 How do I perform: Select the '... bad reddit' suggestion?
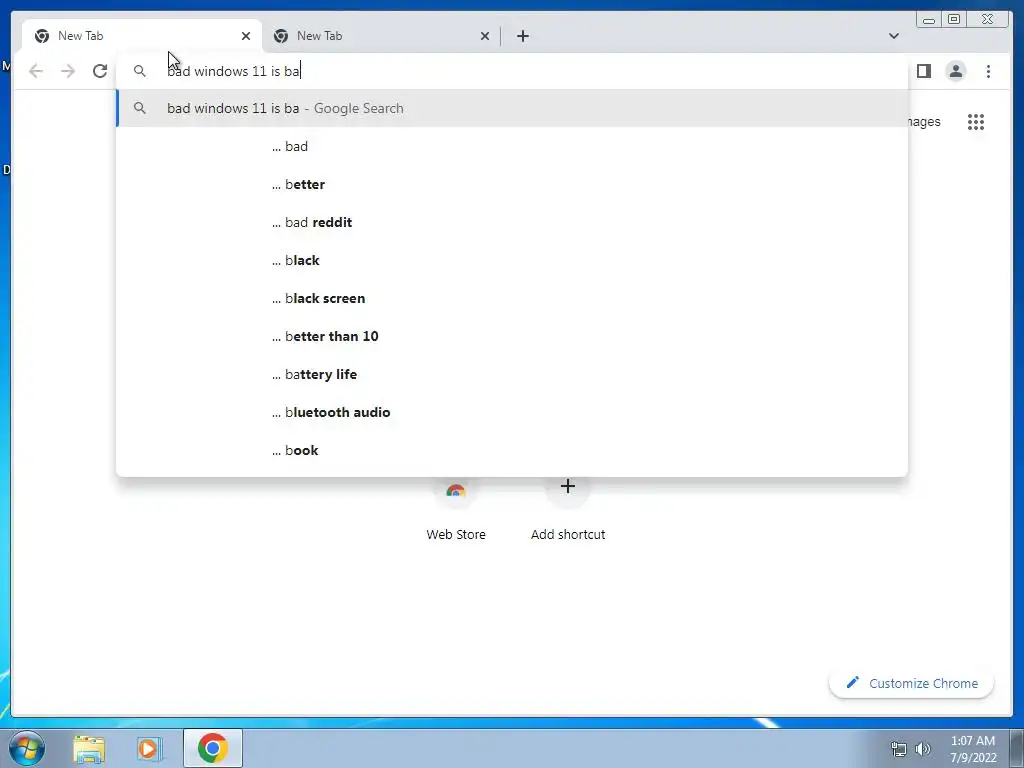point(512,222)
